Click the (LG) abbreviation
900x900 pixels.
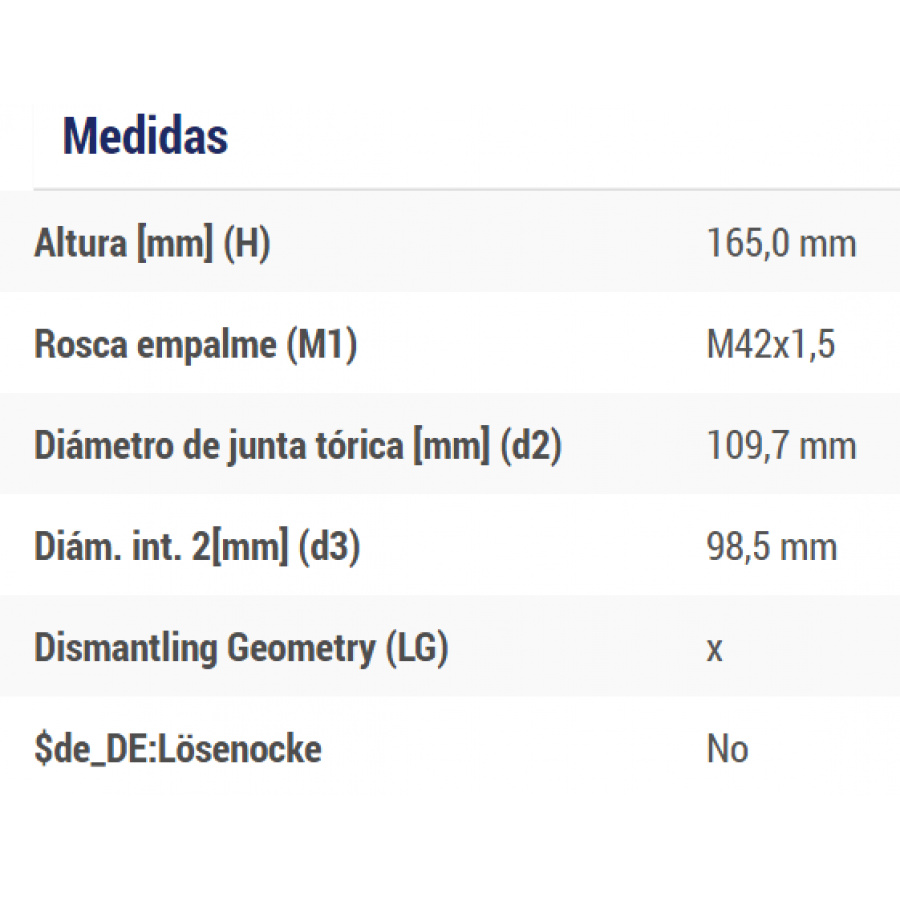(416, 648)
